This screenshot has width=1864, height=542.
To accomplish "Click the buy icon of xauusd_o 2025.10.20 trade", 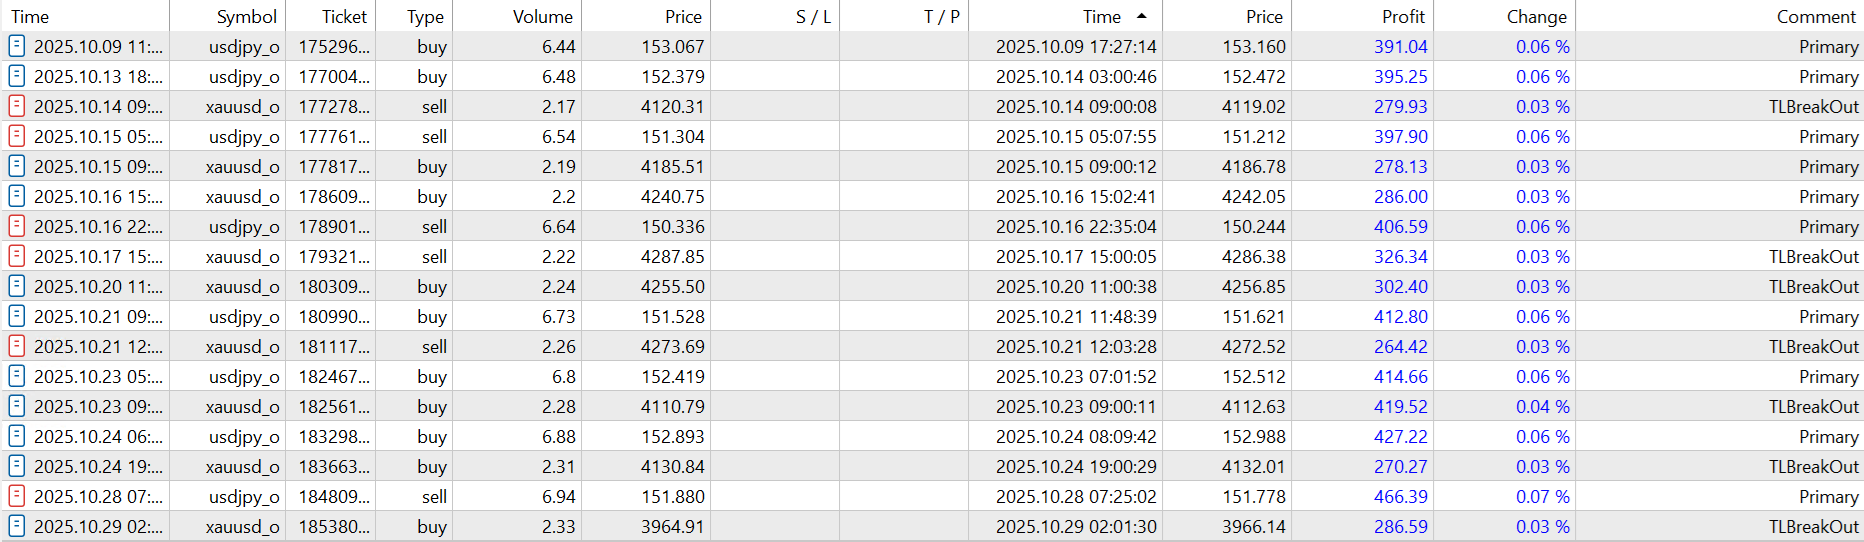I will tap(16, 286).
